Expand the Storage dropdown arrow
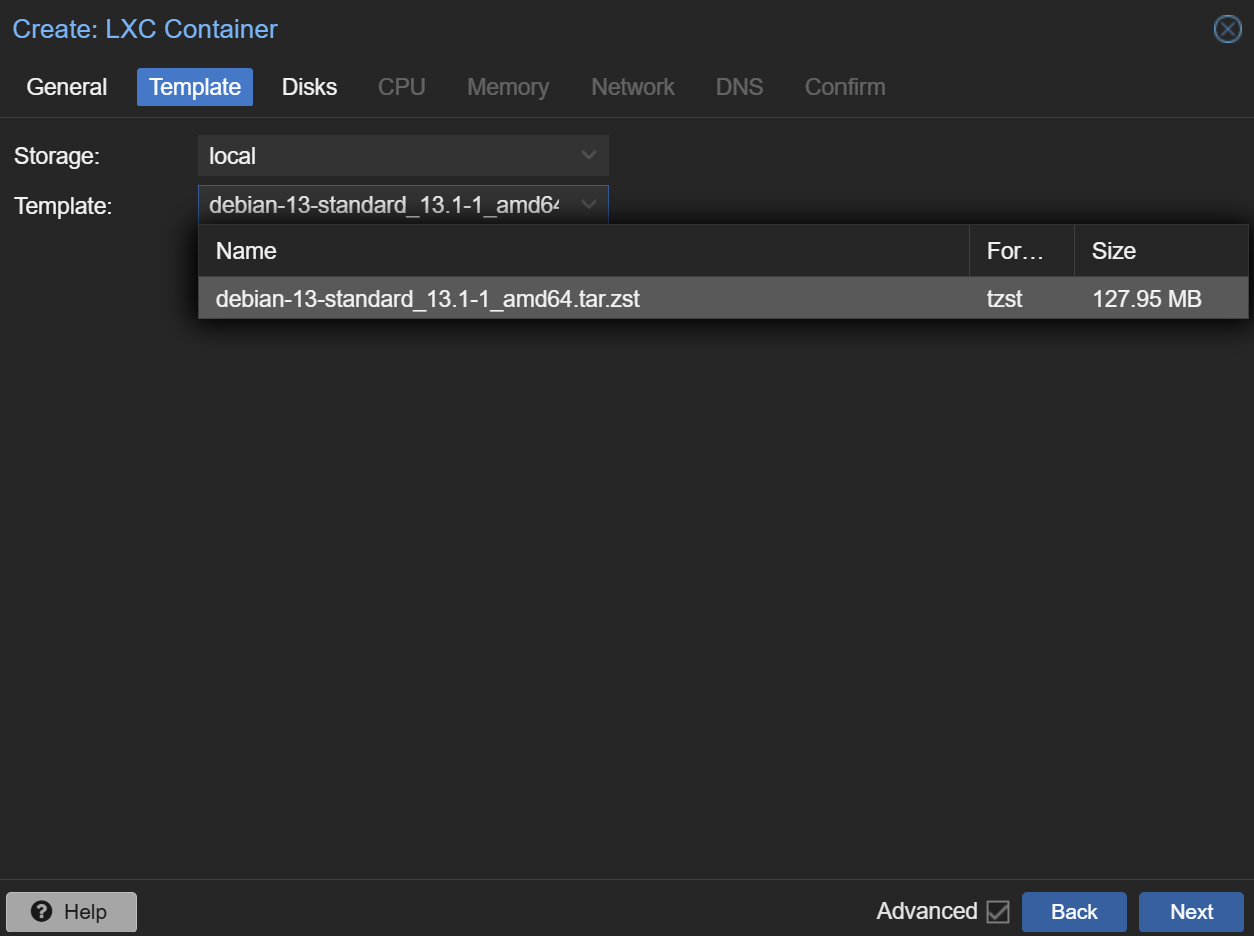This screenshot has height=936, width=1254. (589, 156)
